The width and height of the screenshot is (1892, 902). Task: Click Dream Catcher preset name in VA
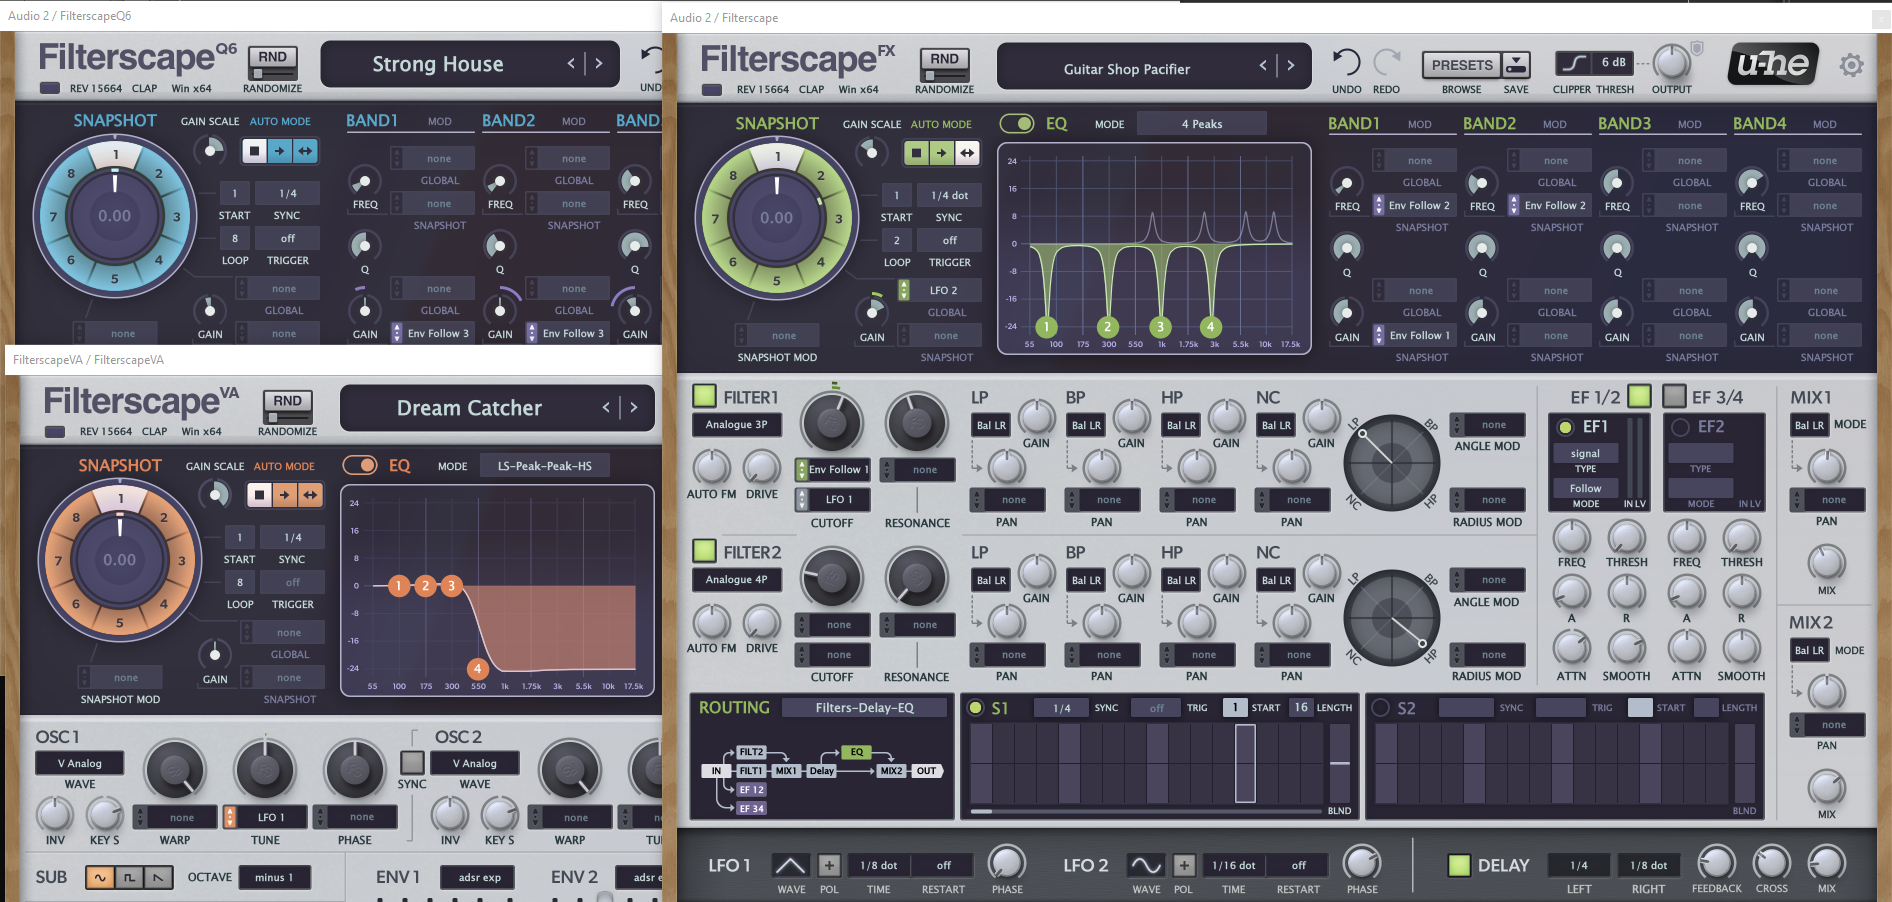pos(469,408)
